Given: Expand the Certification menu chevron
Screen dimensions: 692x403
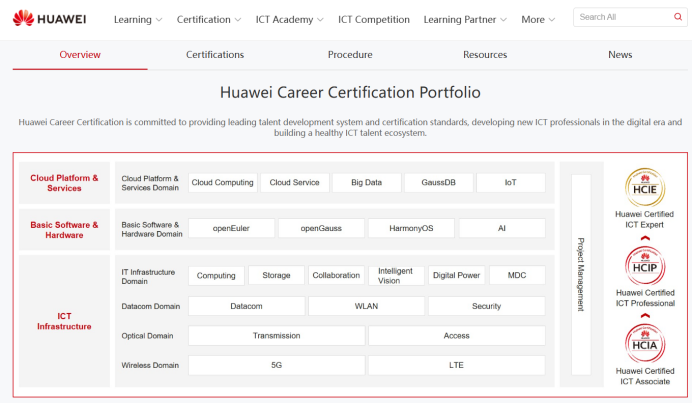Looking at the screenshot, I should 238,20.
